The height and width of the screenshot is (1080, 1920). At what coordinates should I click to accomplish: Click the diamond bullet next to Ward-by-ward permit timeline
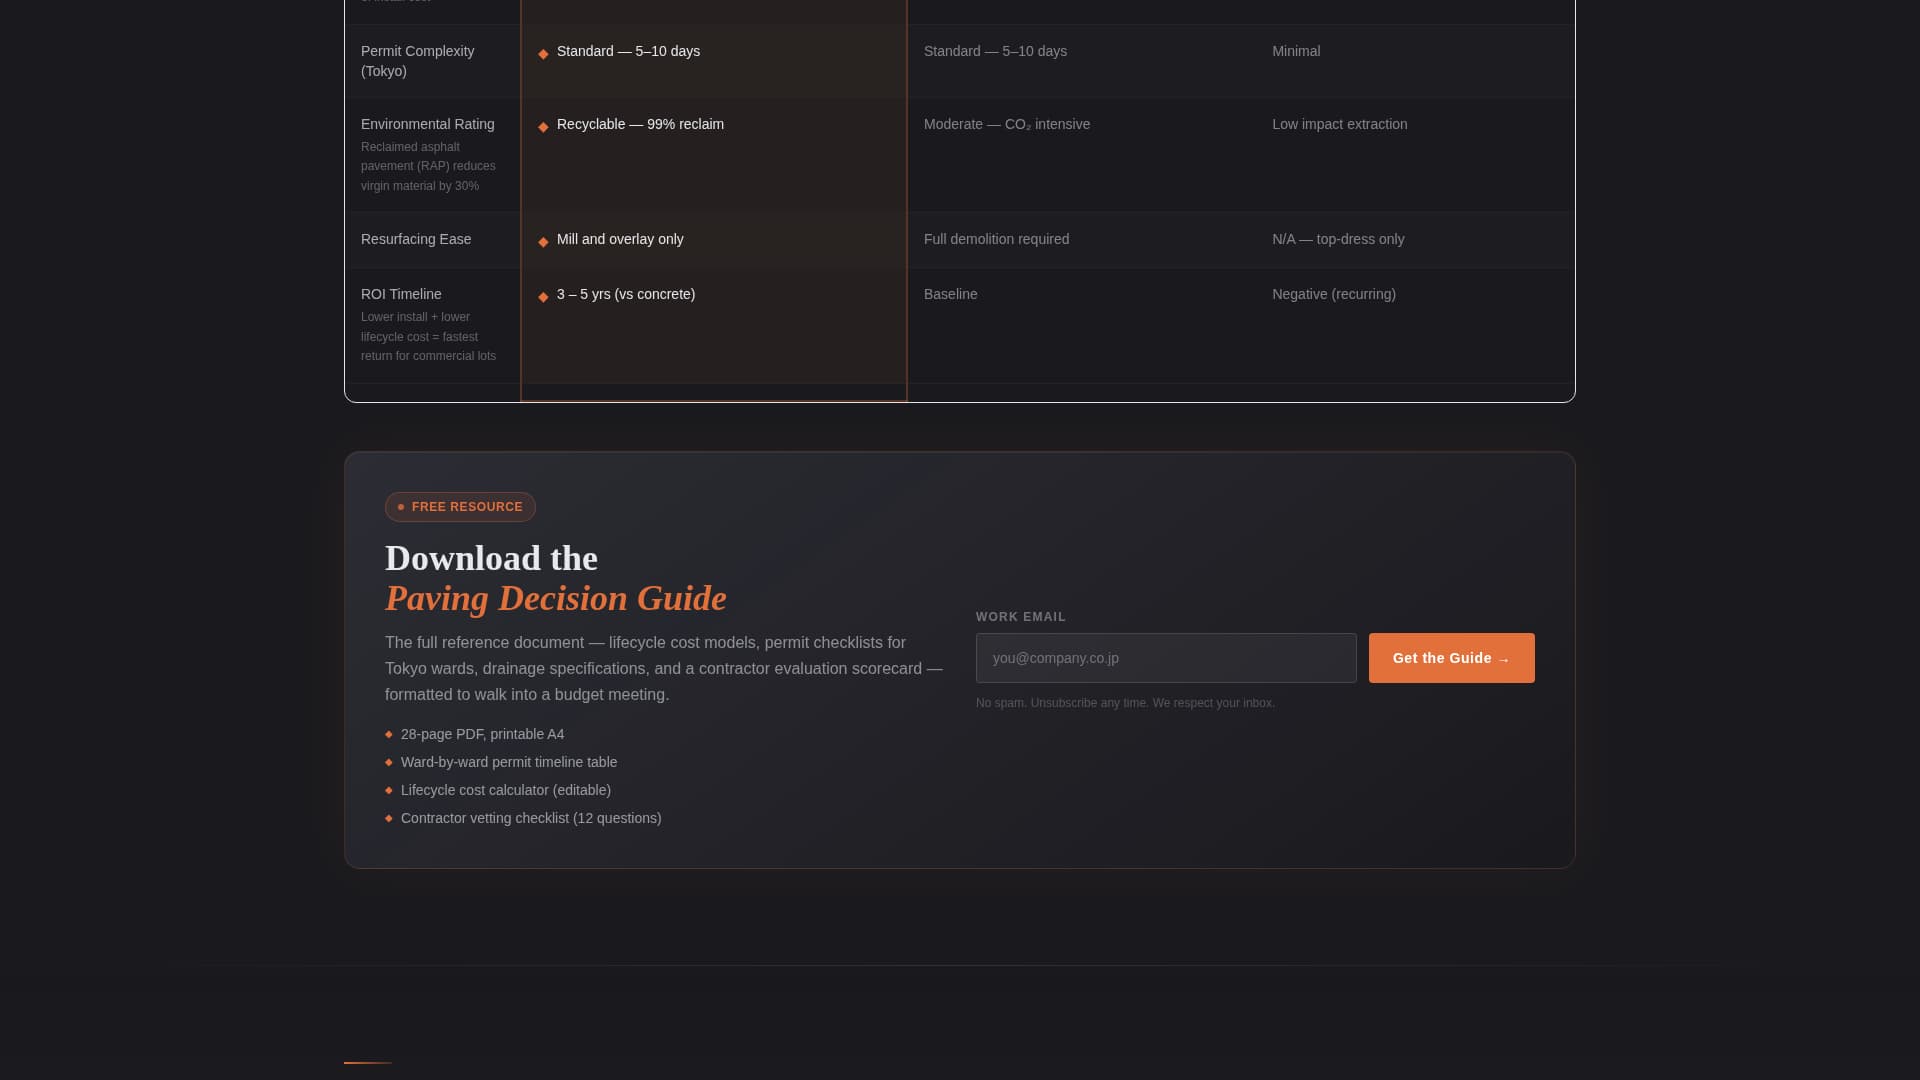pos(389,762)
